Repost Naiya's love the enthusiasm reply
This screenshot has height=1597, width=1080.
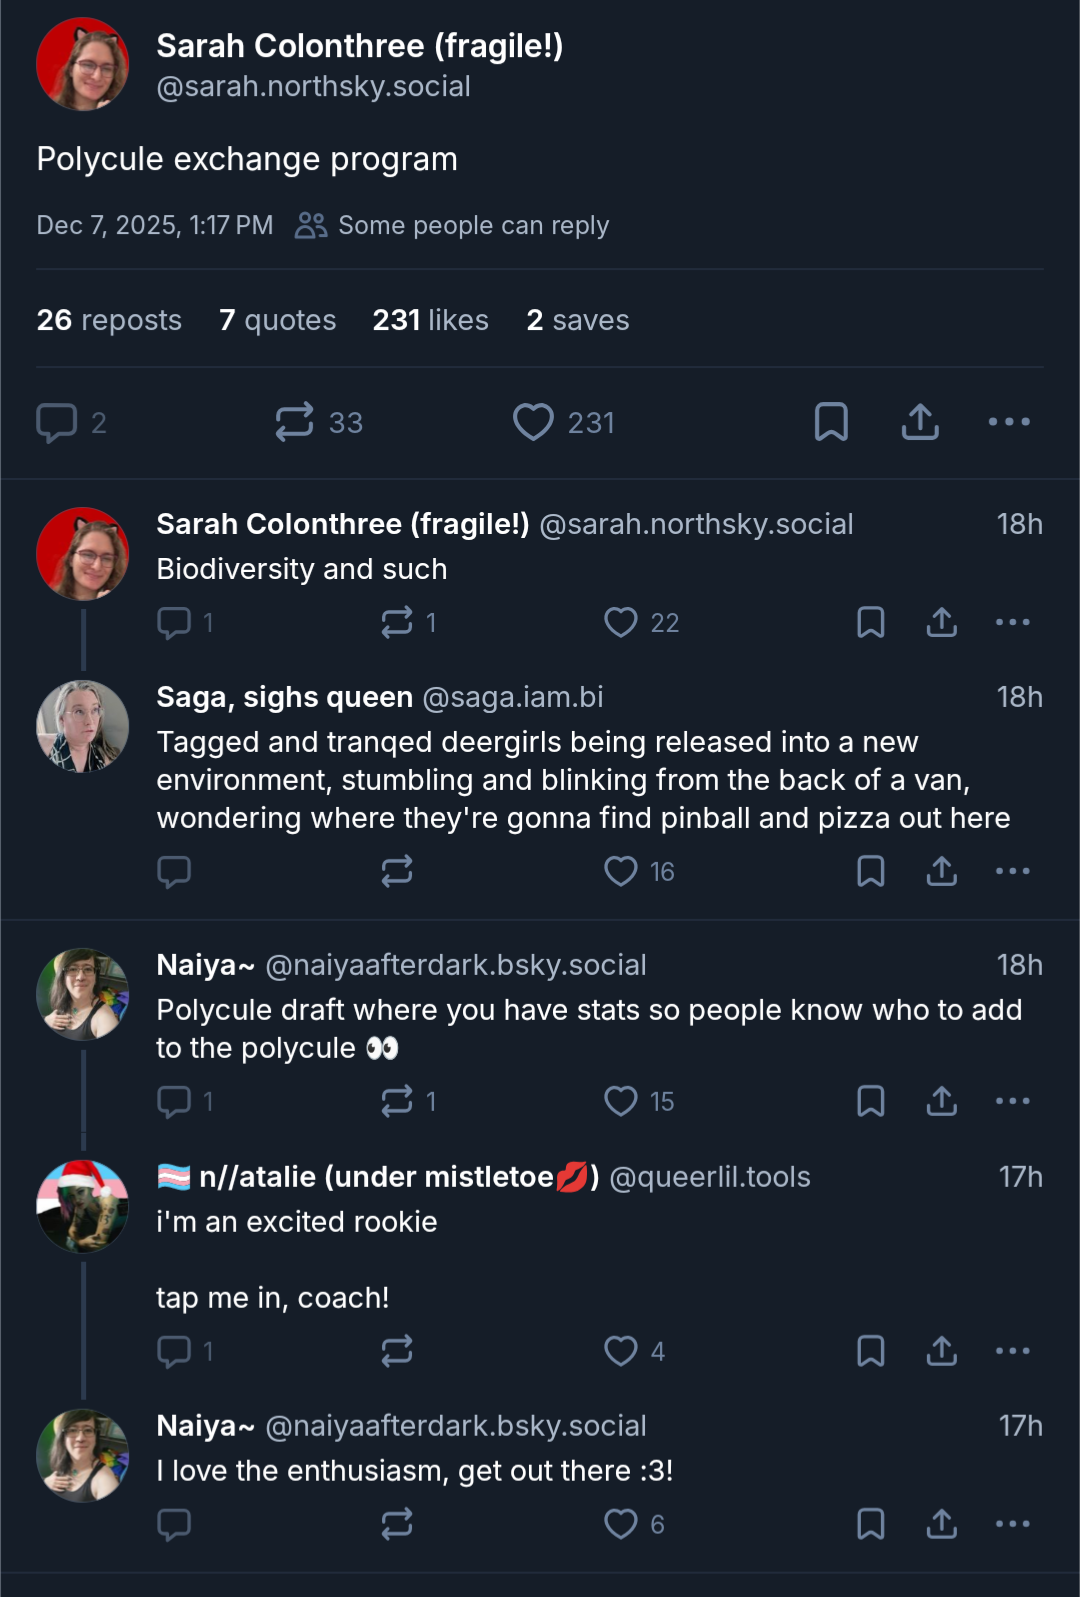click(397, 1524)
